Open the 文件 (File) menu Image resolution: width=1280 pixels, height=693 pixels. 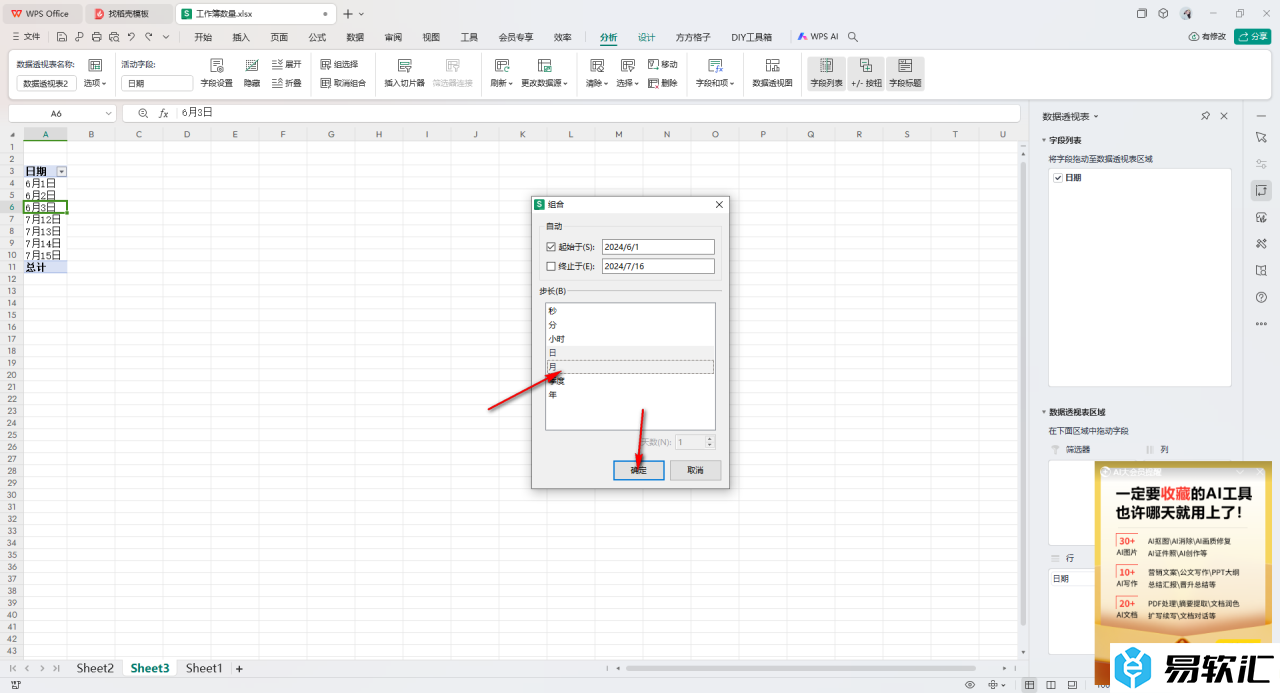(25, 37)
